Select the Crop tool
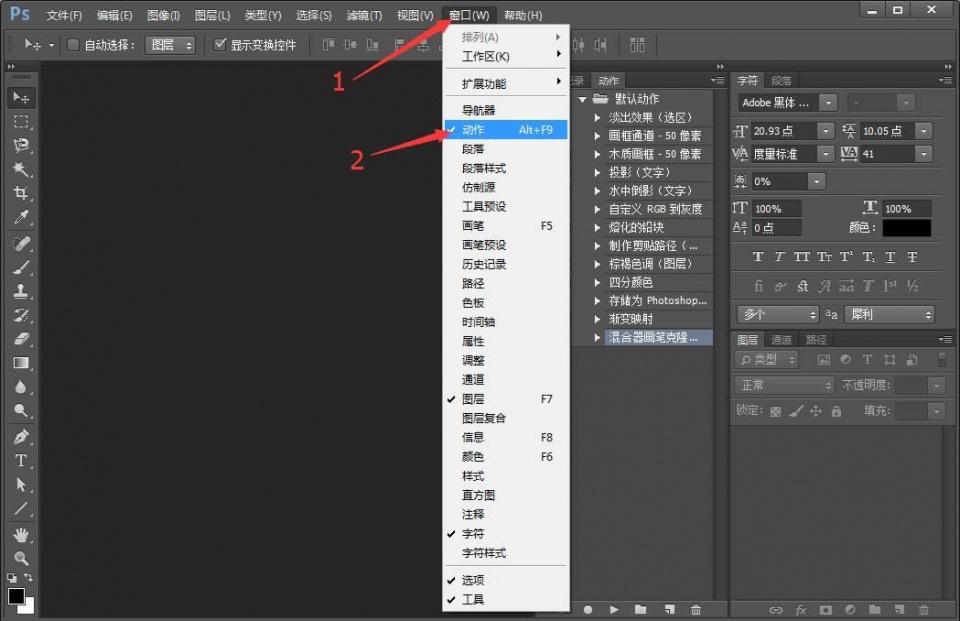960x621 pixels. (x=20, y=194)
